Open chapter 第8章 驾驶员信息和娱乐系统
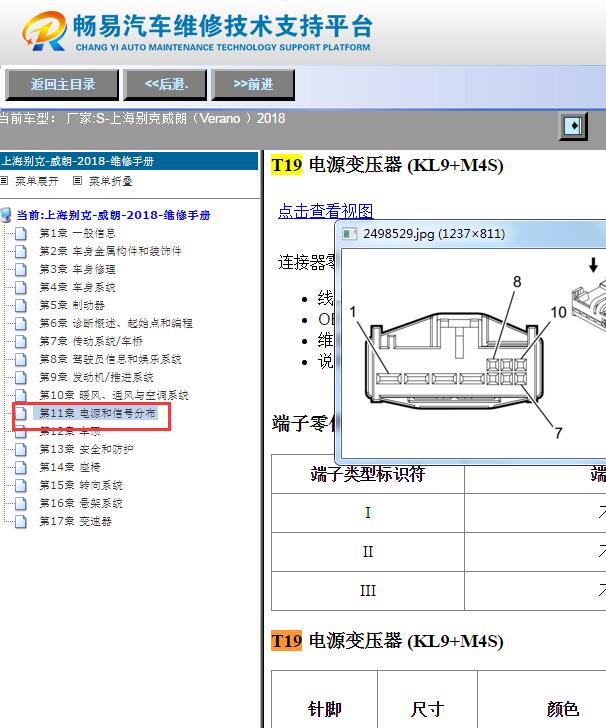Image resolution: width=606 pixels, height=728 pixels. [110, 359]
